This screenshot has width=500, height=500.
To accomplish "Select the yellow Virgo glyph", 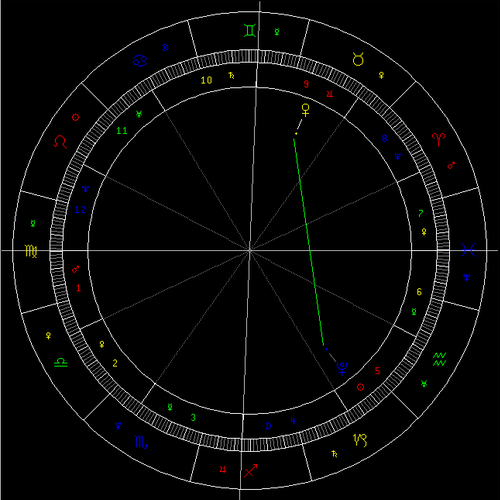I will (x=31, y=251).
